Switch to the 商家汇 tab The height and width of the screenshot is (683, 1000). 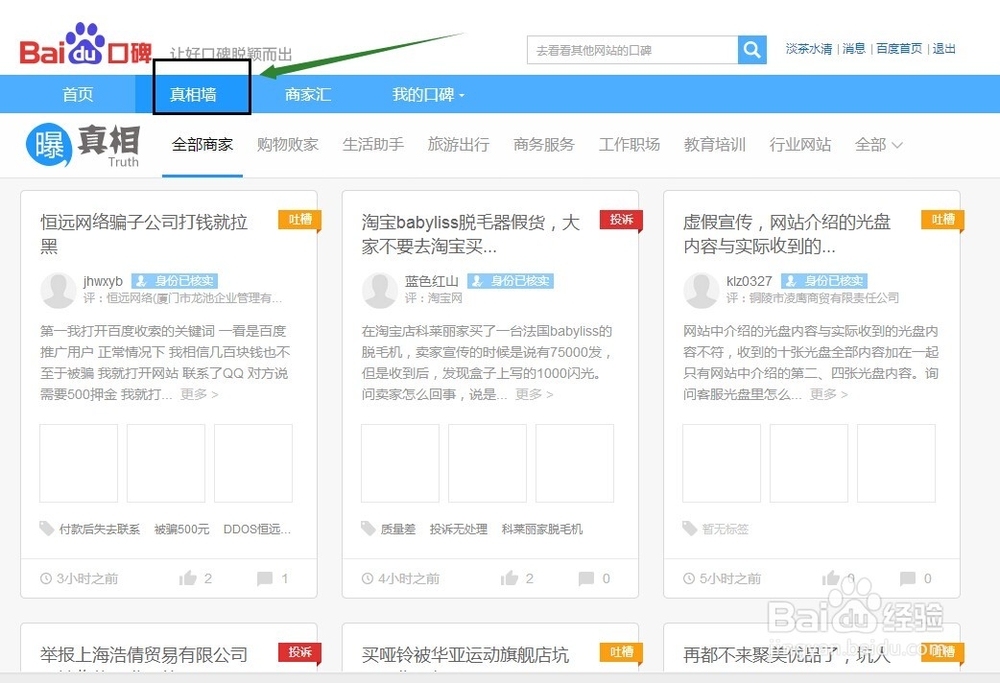point(307,93)
